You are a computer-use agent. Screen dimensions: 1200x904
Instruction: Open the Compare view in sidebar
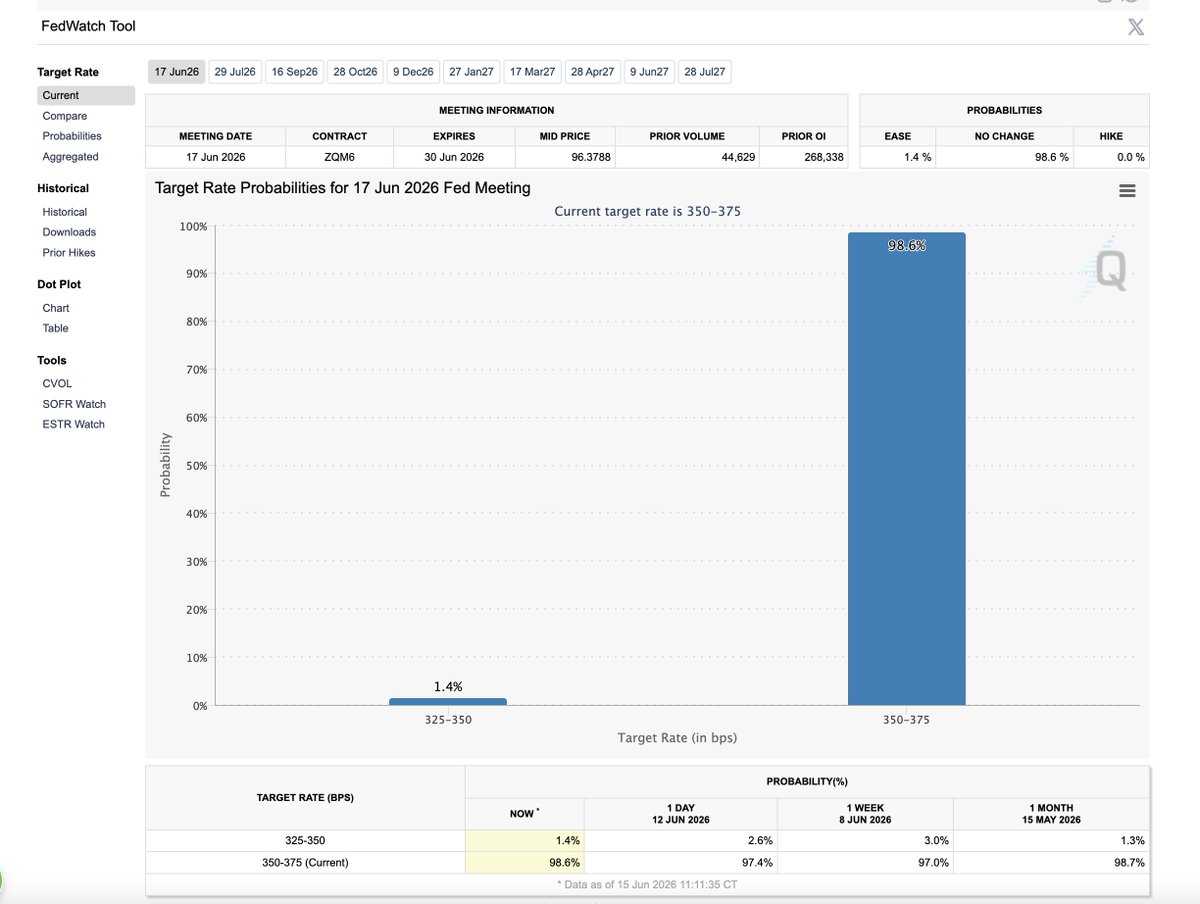[x=64, y=116]
